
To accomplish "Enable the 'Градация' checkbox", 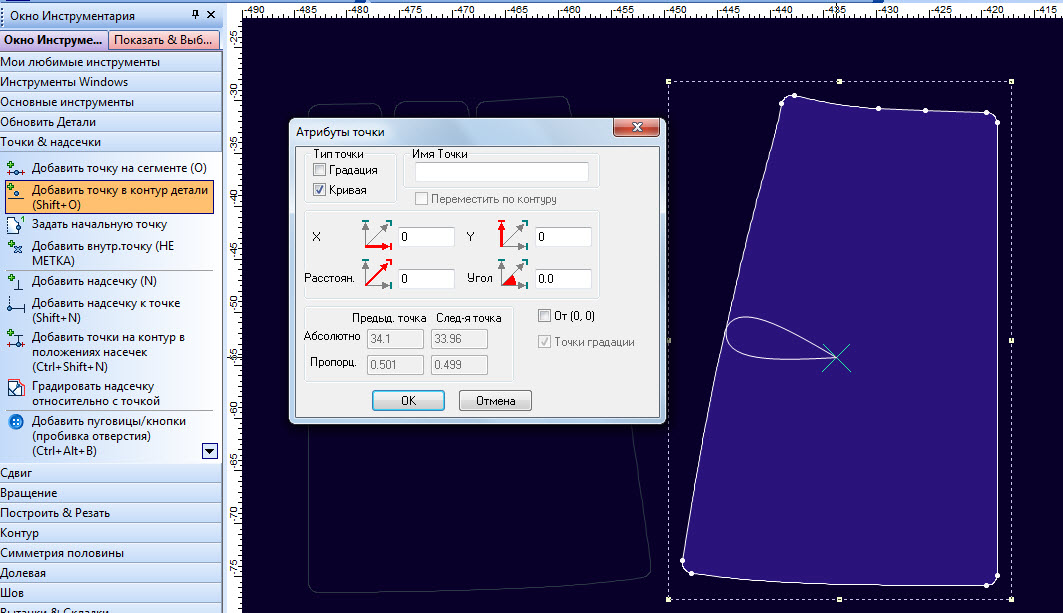I will pyautogui.click(x=320, y=170).
